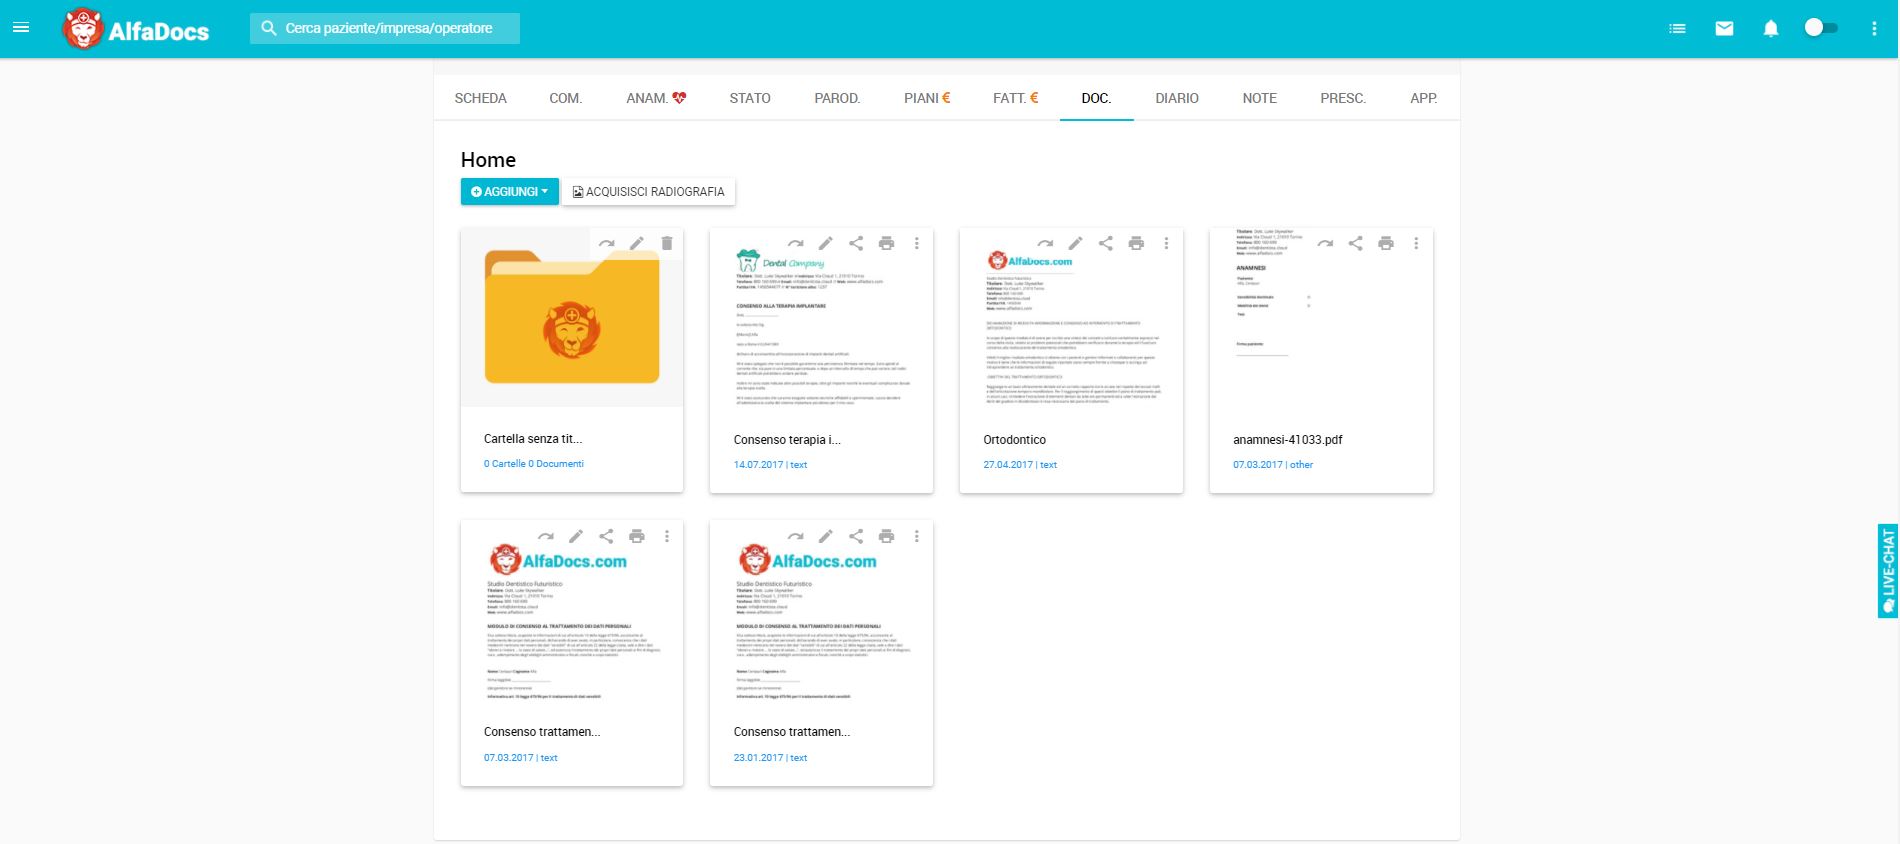The image size is (1900, 844).
Task: Open more options for anamnesi-41033.pdf
Action: 1416,243
